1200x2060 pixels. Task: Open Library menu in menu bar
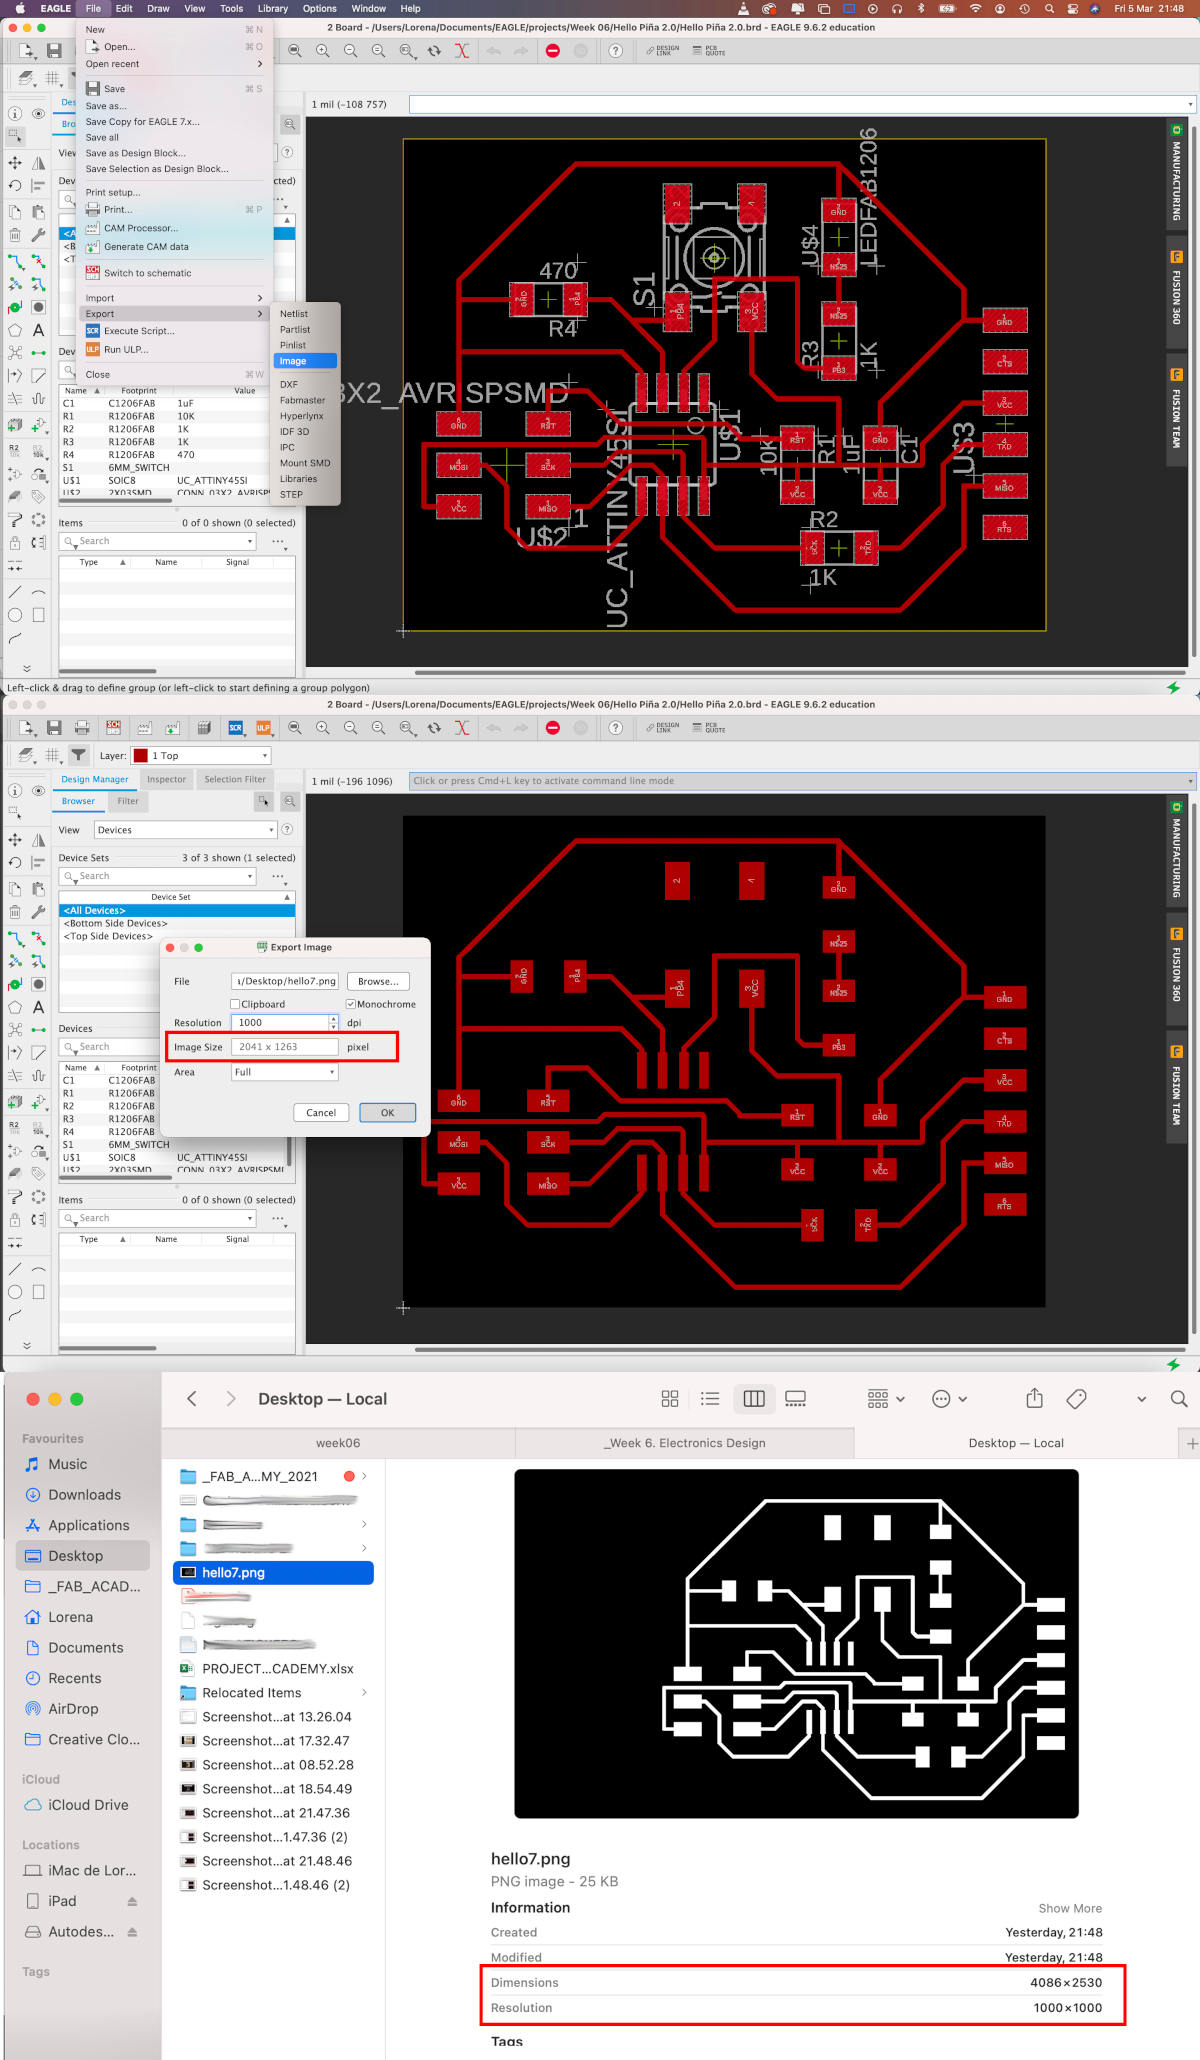point(273,8)
